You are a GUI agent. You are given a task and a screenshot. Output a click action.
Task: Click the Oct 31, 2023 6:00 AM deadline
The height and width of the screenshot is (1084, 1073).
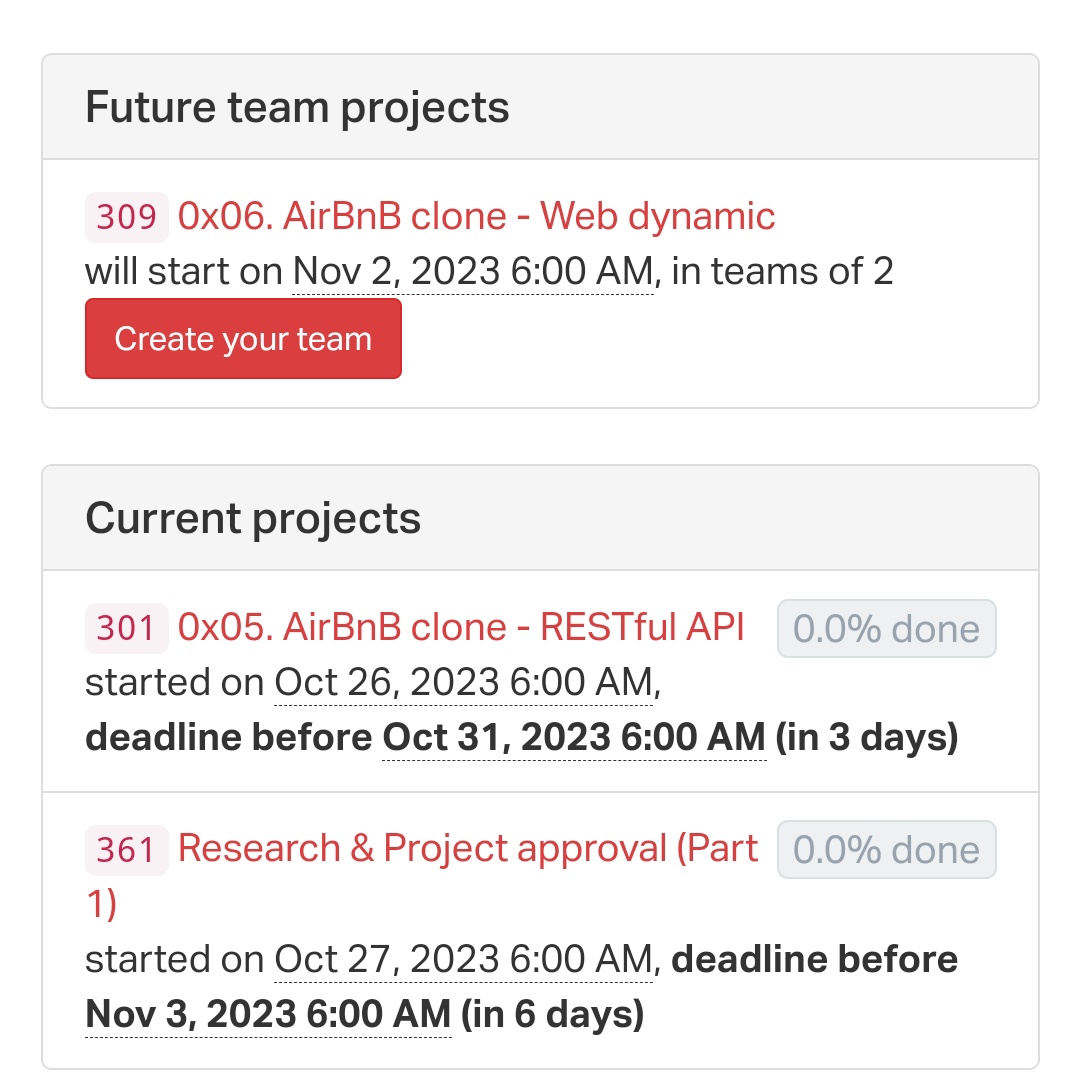point(574,738)
